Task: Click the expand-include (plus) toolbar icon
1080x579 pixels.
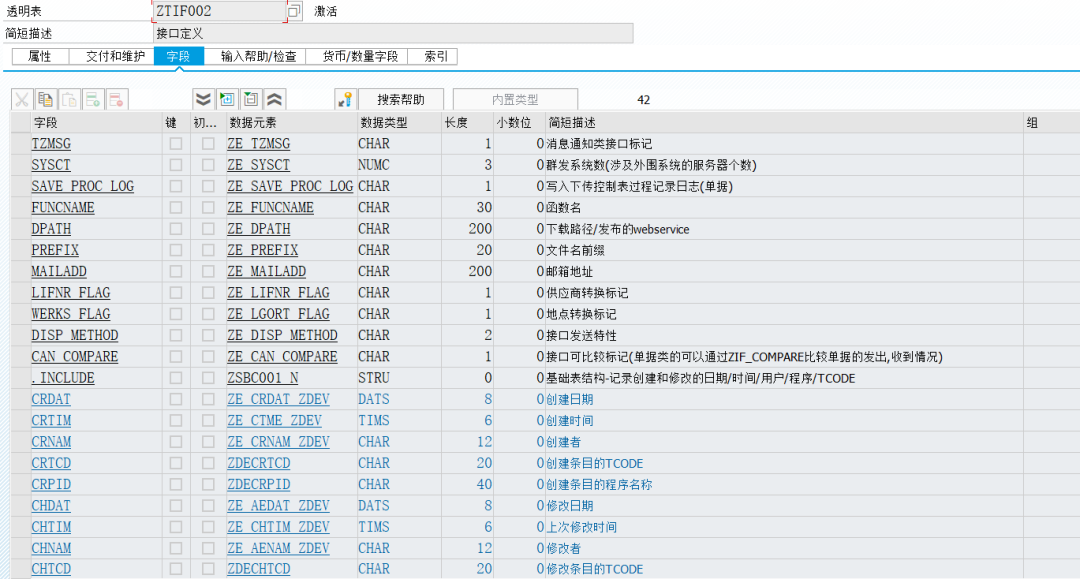Action: click(x=227, y=100)
